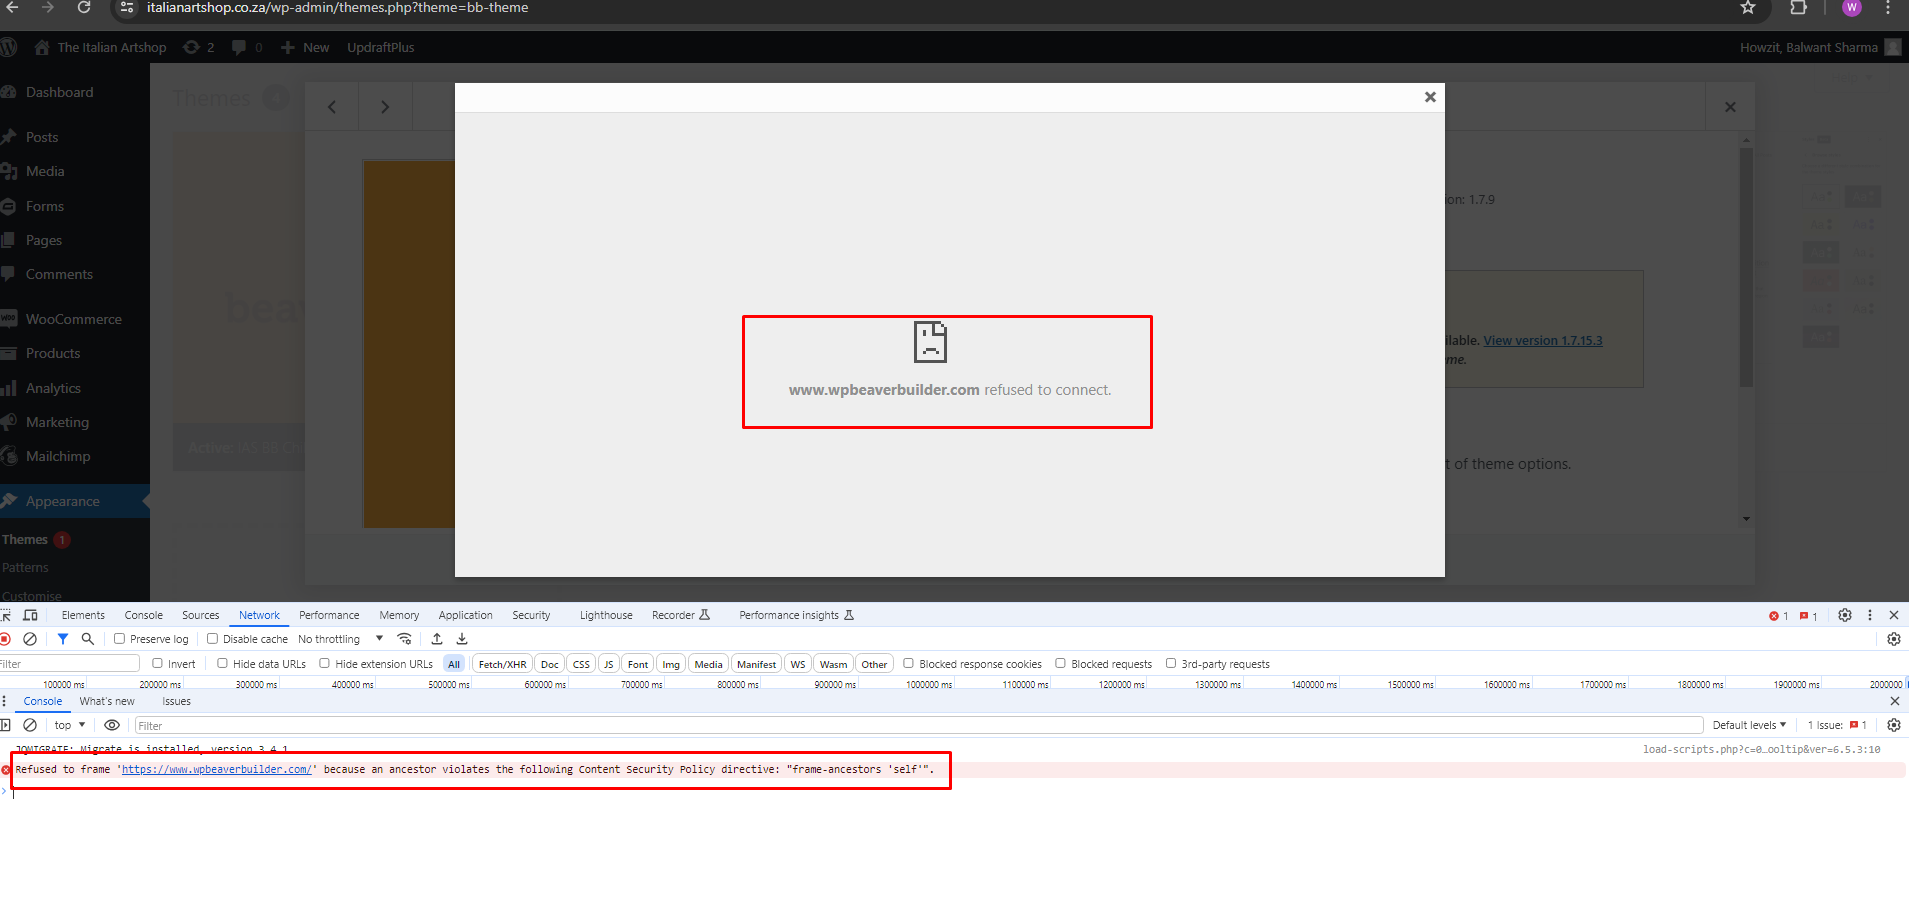Import HAR file with upload arrow icon
Viewport: 1909px width, 918px height.
pos(437,639)
